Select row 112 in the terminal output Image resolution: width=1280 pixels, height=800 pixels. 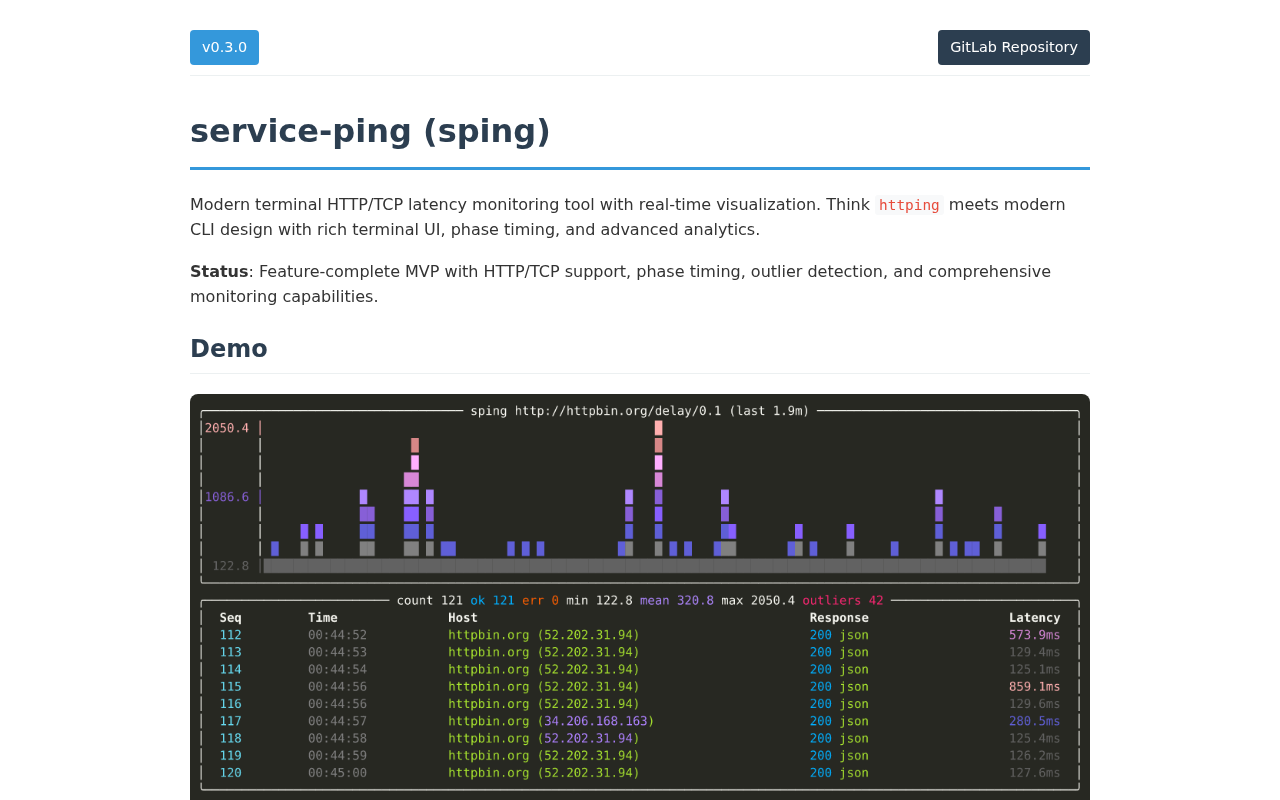point(640,634)
